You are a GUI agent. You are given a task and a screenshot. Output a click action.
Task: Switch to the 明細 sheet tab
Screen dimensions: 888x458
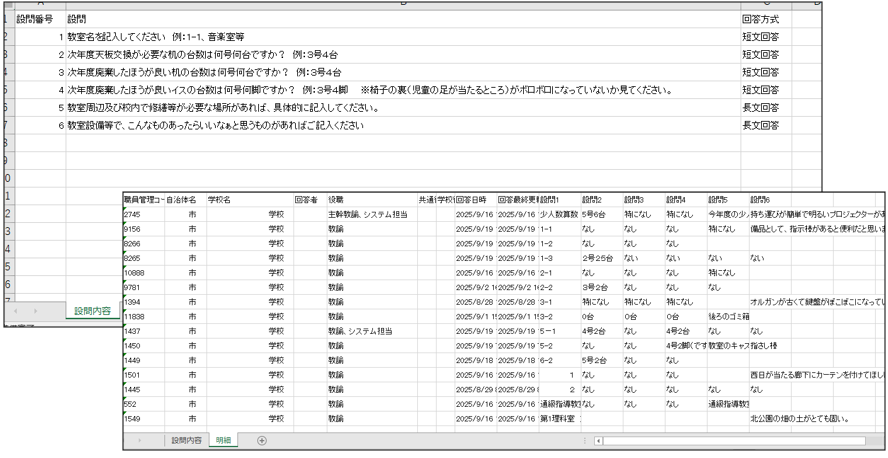coord(224,440)
